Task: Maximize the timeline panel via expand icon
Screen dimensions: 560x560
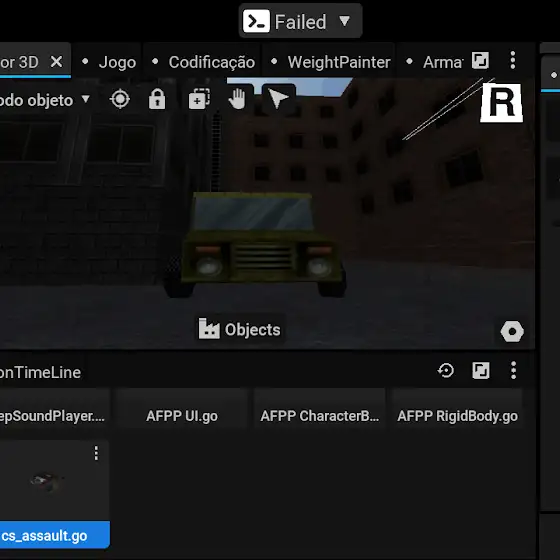Action: [x=481, y=370]
